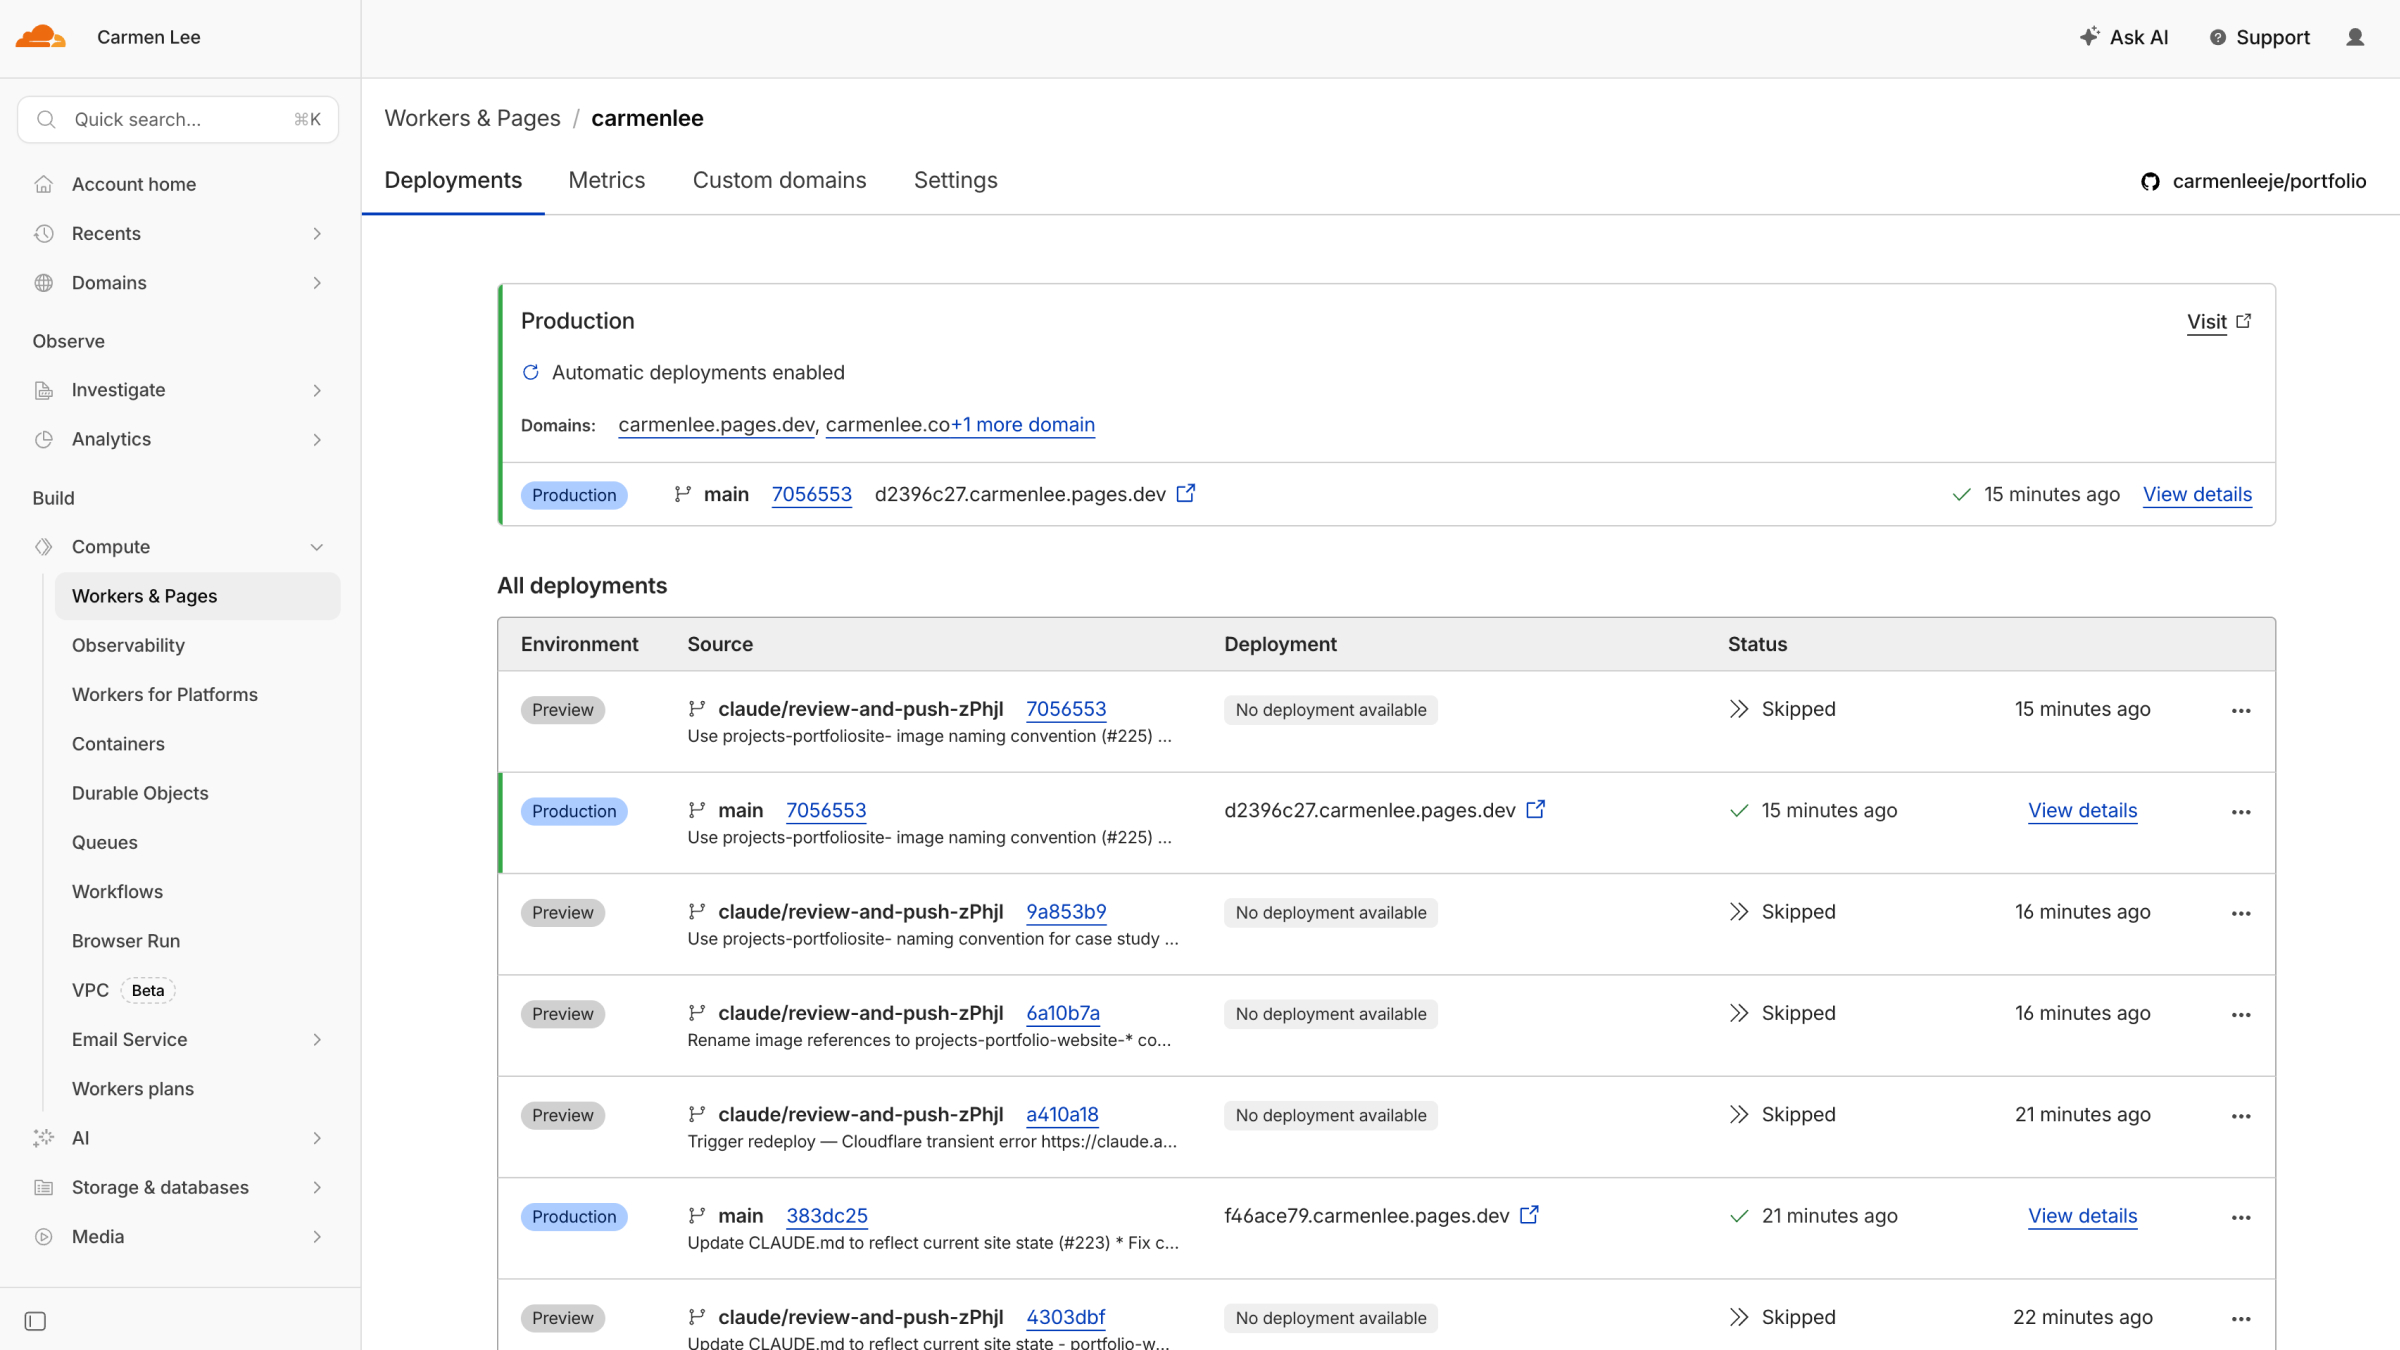Expand the Storage & databases chevron
This screenshot has height=1350, width=2400.
(317, 1187)
